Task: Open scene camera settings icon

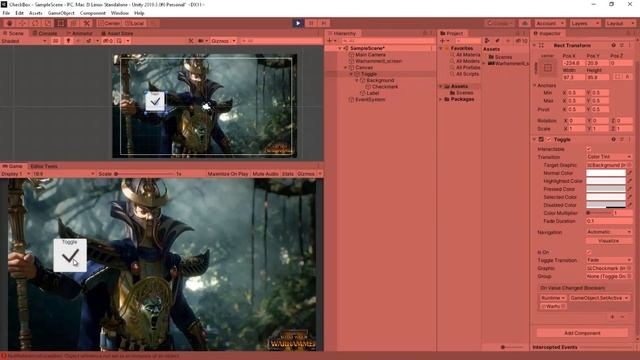Action: pyautogui.click(x=201, y=41)
